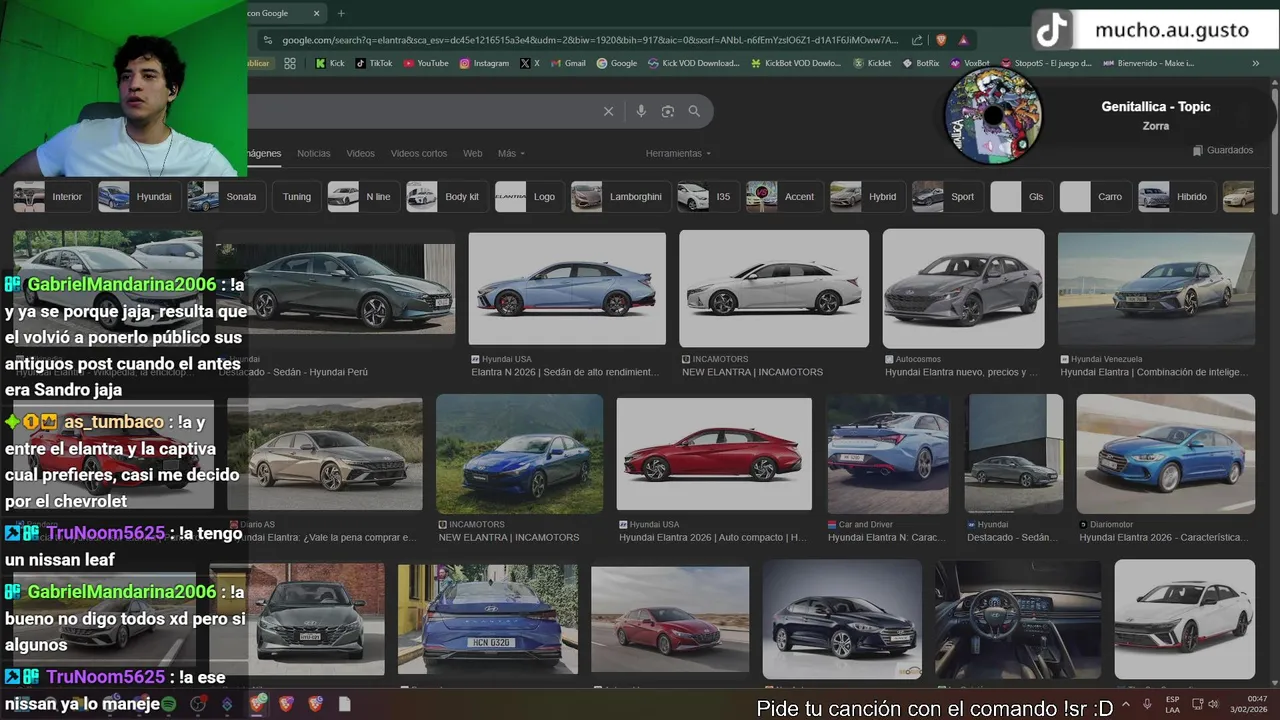This screenshot has width=1280, height=720.
Task: Open the Kick VOD Downloader bookmark
Action: click(x=693, y=63)
